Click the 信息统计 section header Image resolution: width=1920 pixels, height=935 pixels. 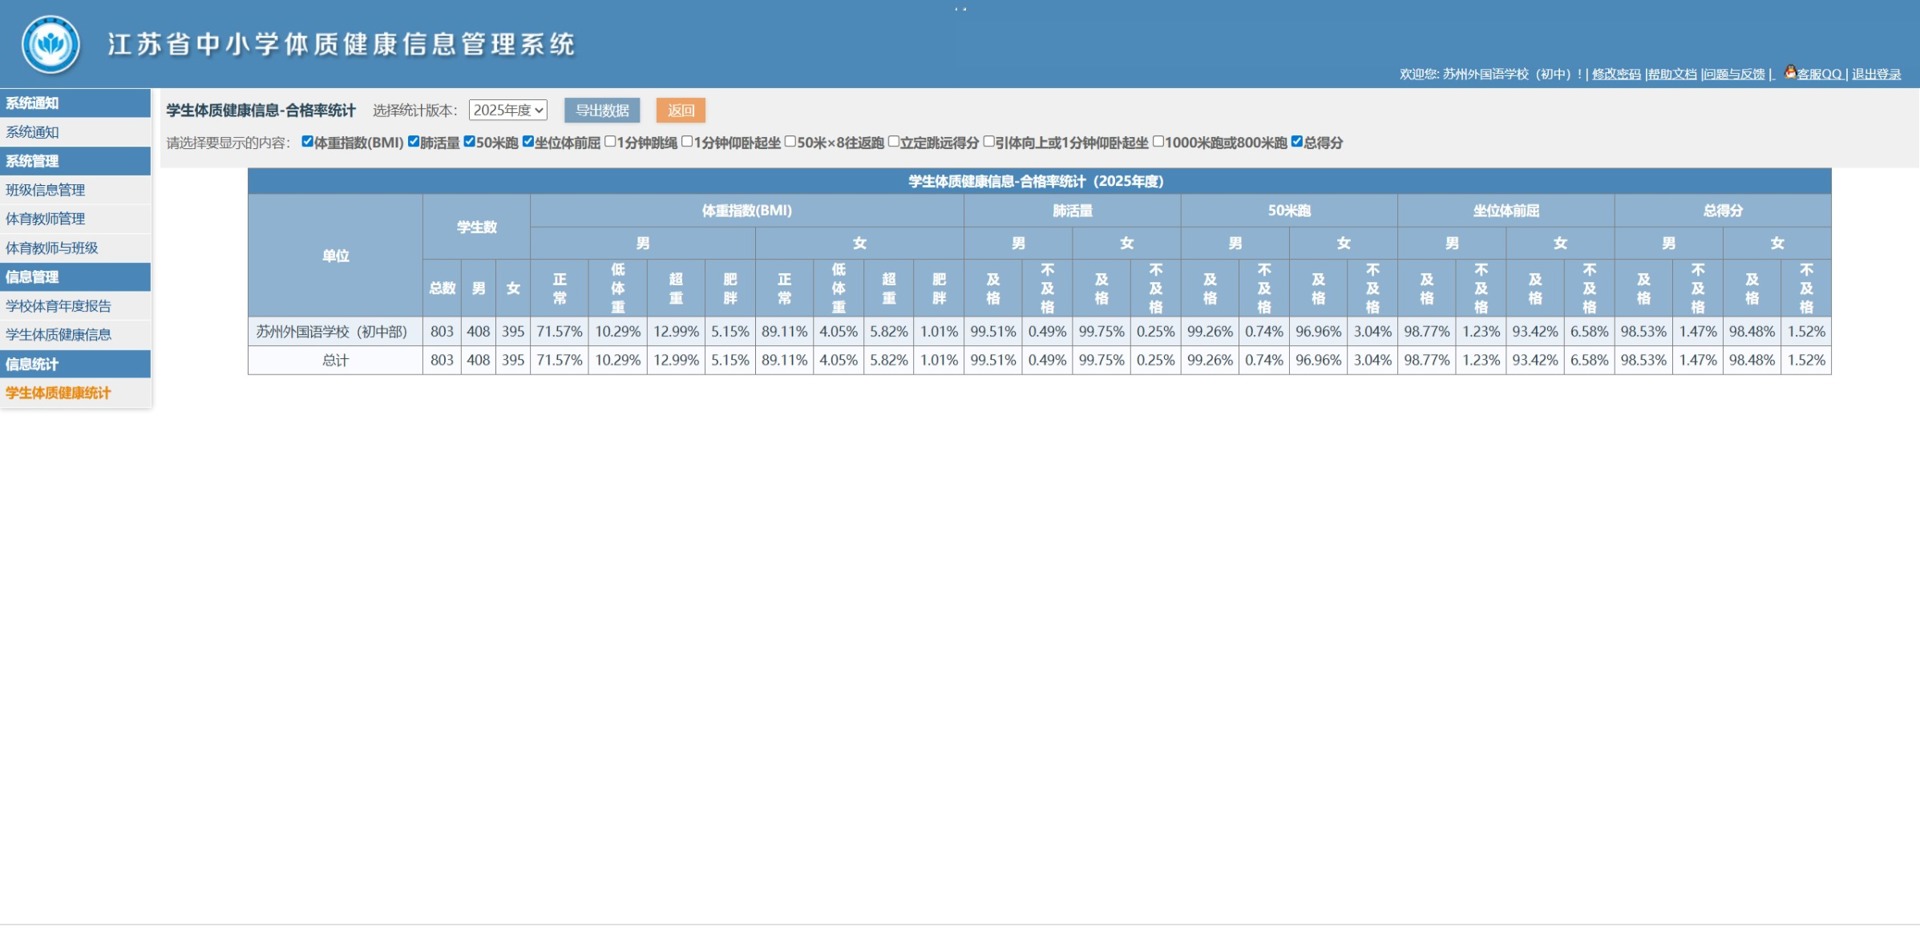pyautogui.click(x=75, y=364)
